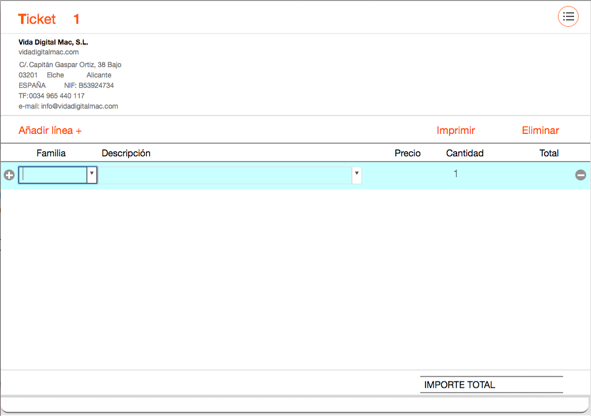Click the minus circle icon to remove line
This screenshot has height=416, width=591.
point(580,175)
